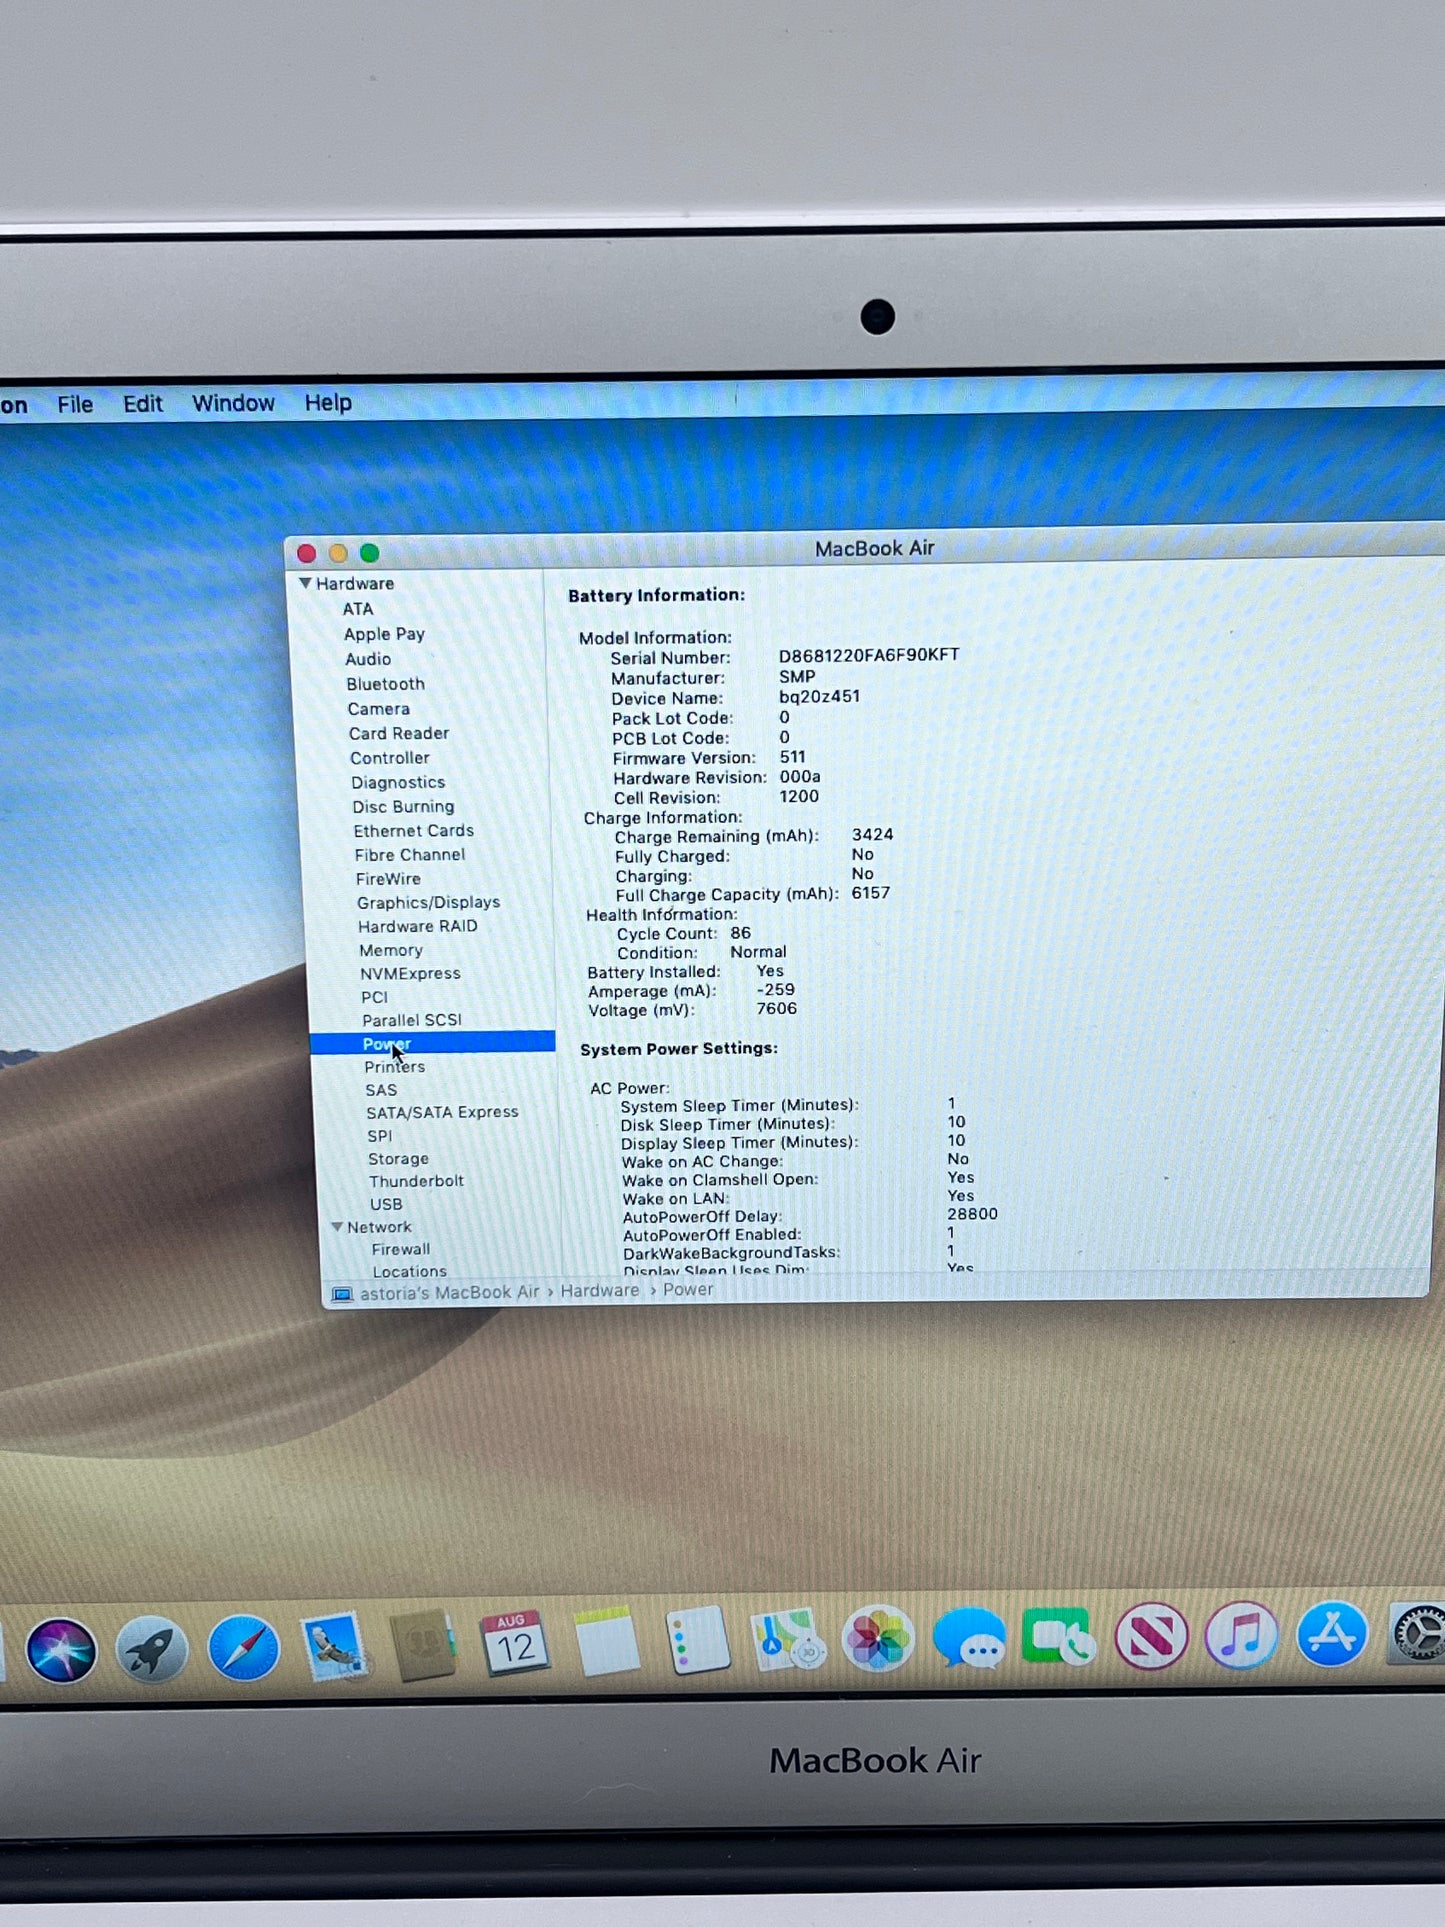Select Ethernet Cards in sidebar
1445x1927 pixels.
(413, 830)
